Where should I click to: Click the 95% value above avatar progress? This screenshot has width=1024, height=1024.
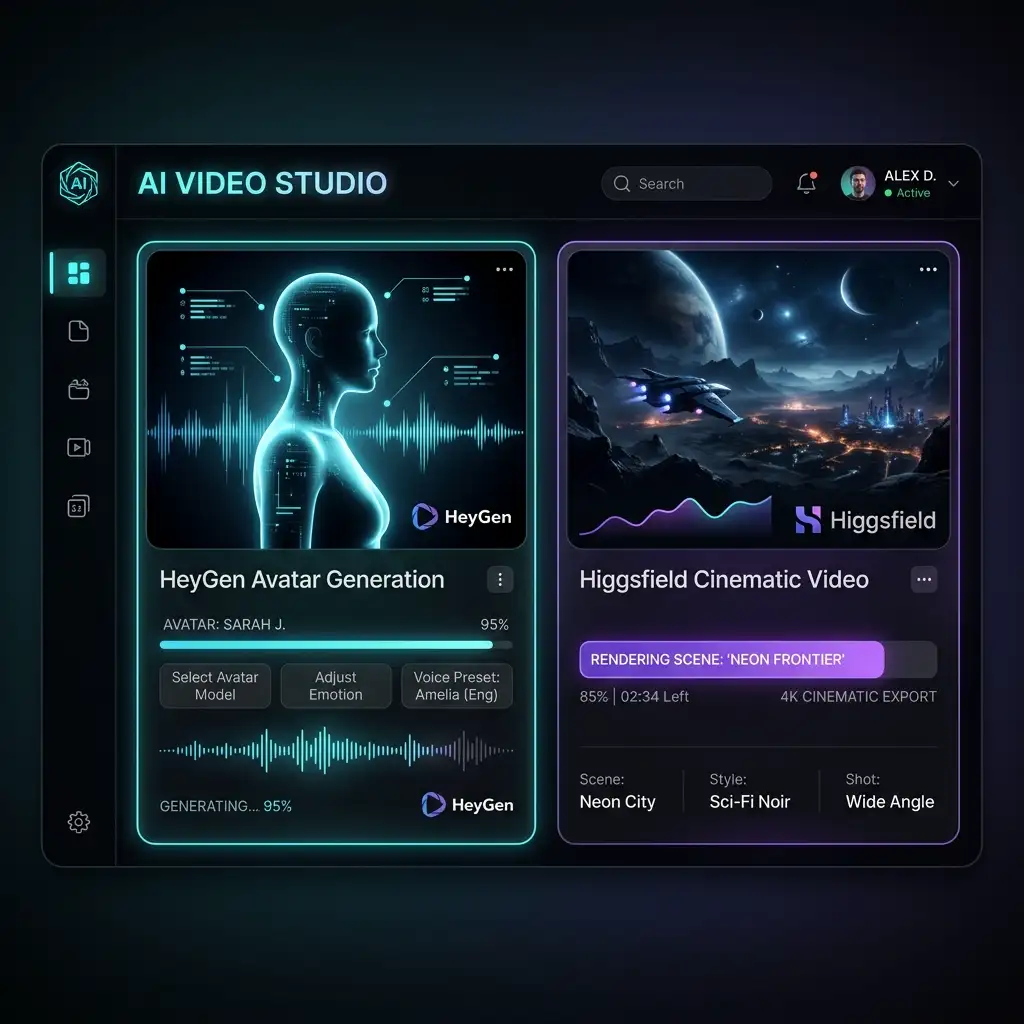coord(494,624)
